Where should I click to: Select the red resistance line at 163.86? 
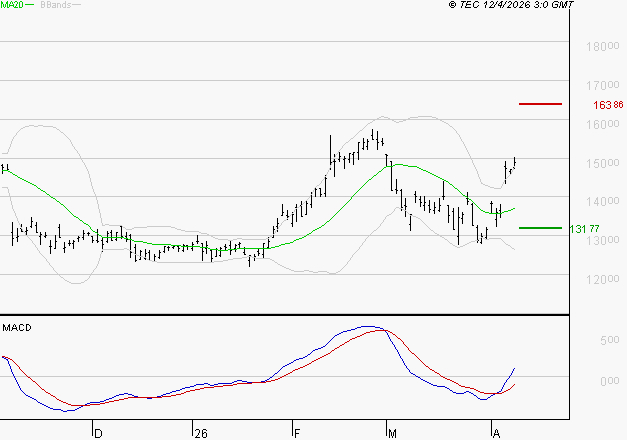(540, 104)
